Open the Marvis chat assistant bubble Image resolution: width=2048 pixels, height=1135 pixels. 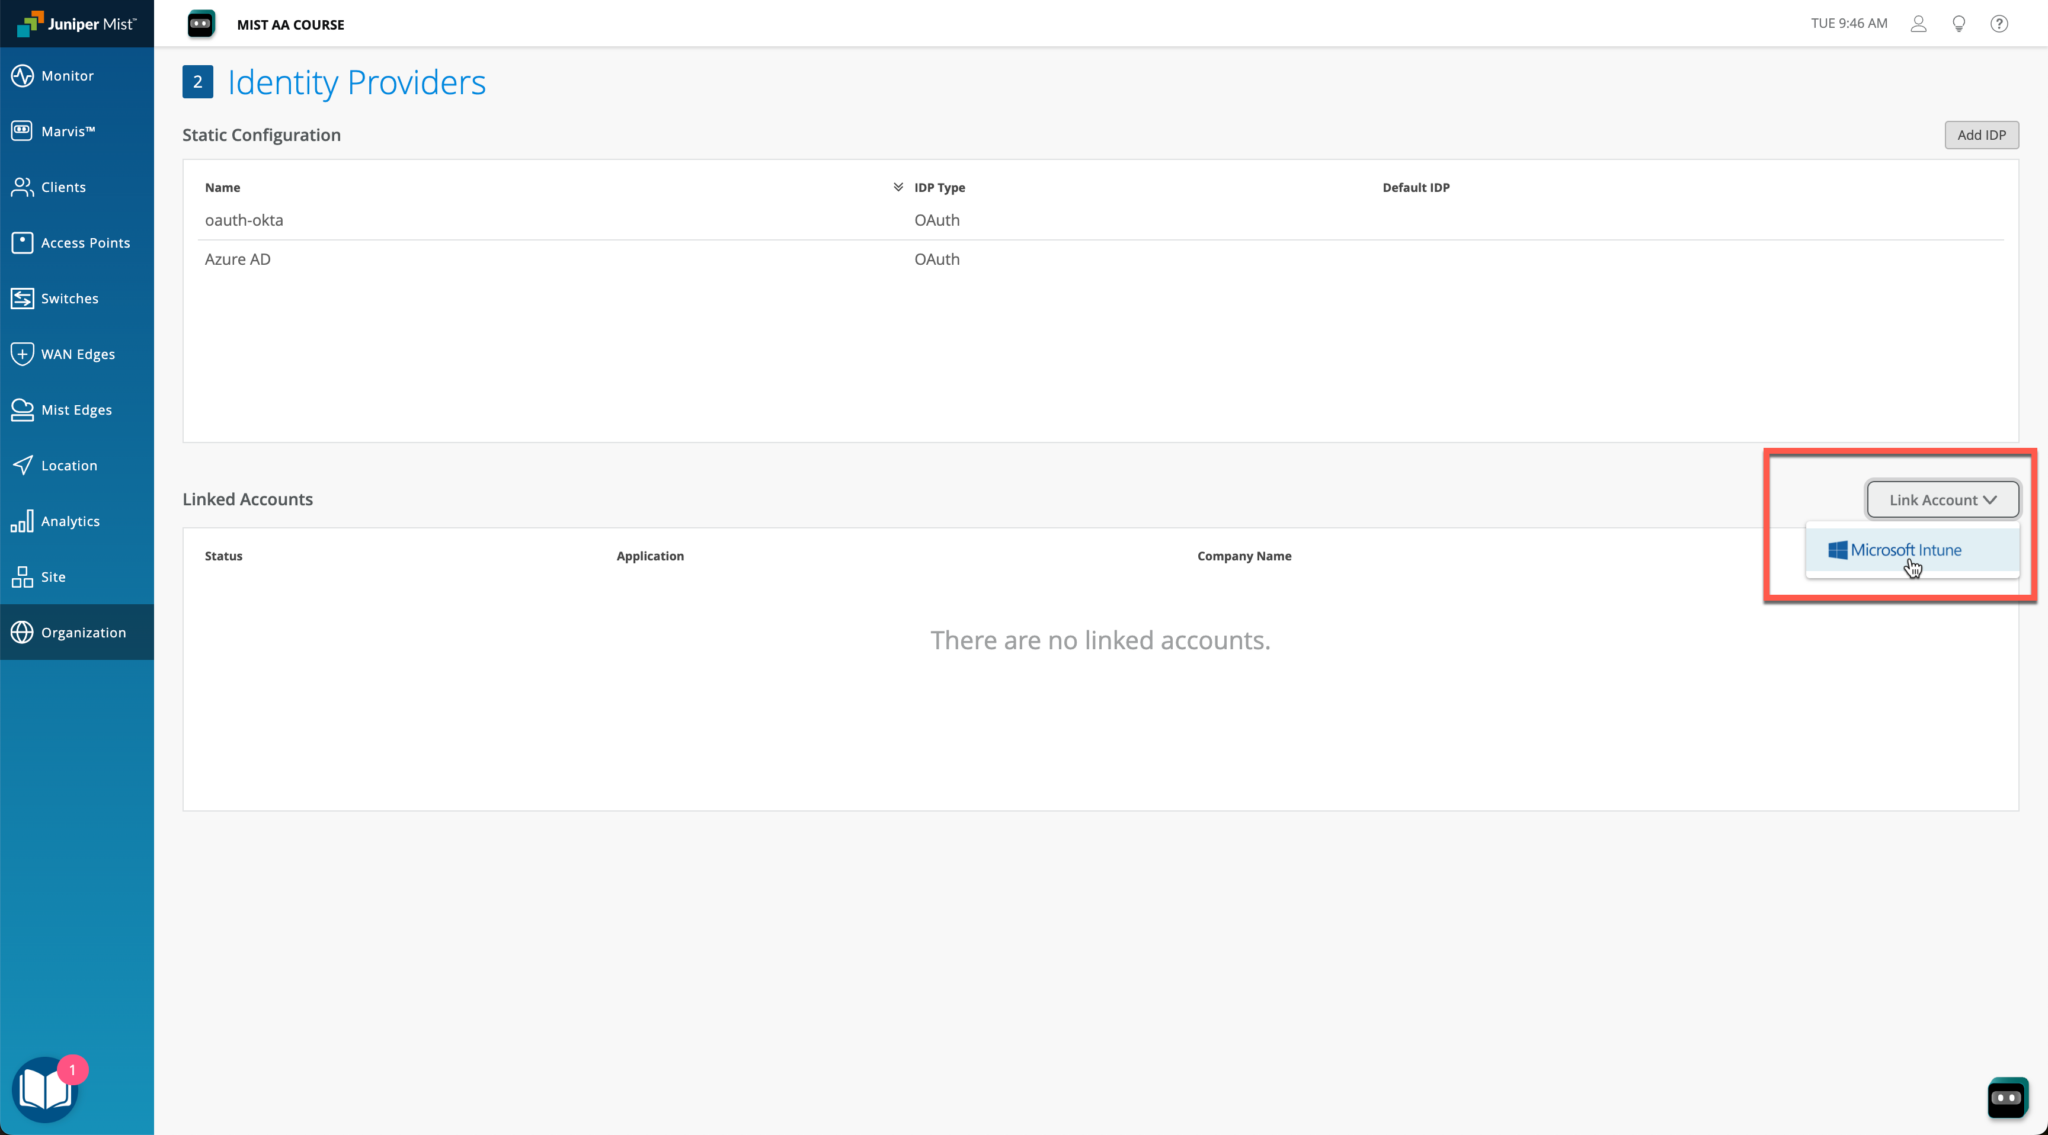click(x=2006, y=1097)
